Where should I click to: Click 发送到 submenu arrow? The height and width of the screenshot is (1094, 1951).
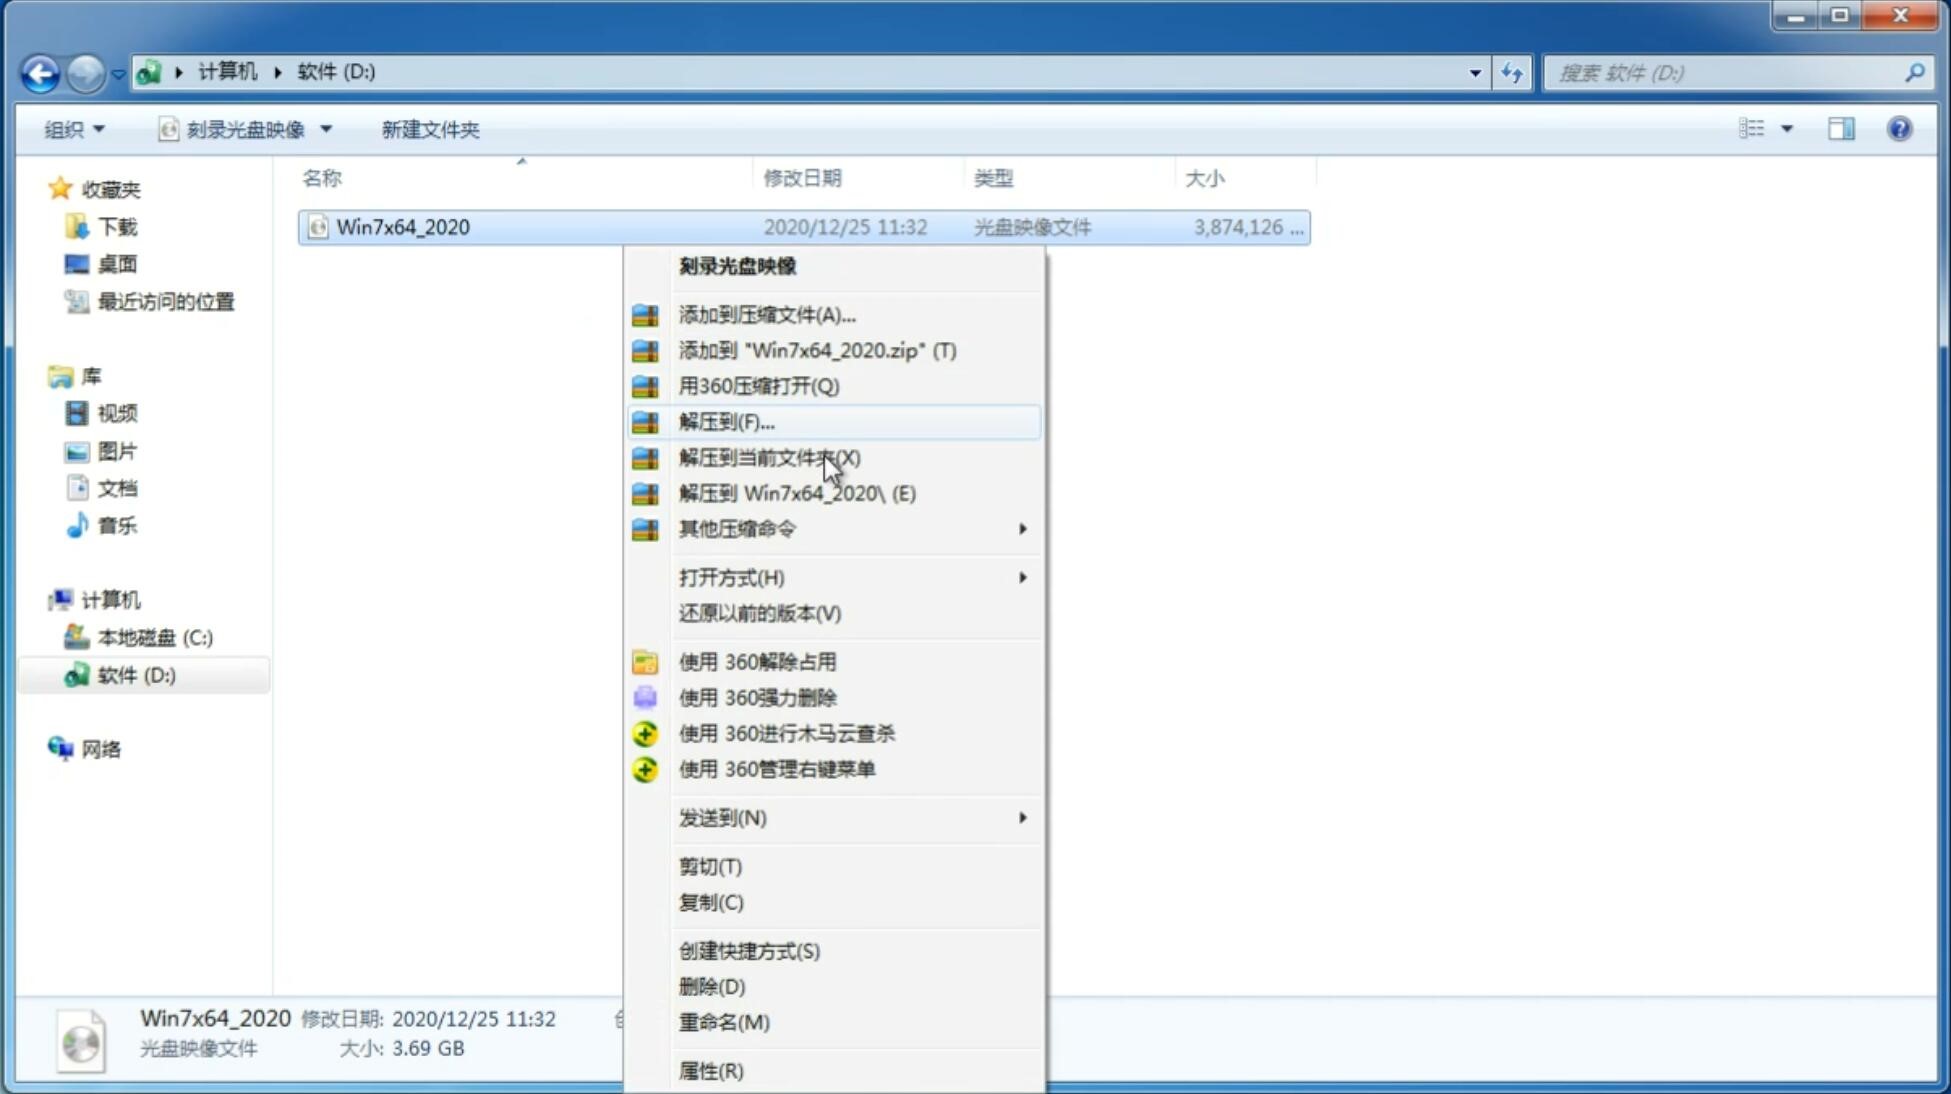point(1024,816)
